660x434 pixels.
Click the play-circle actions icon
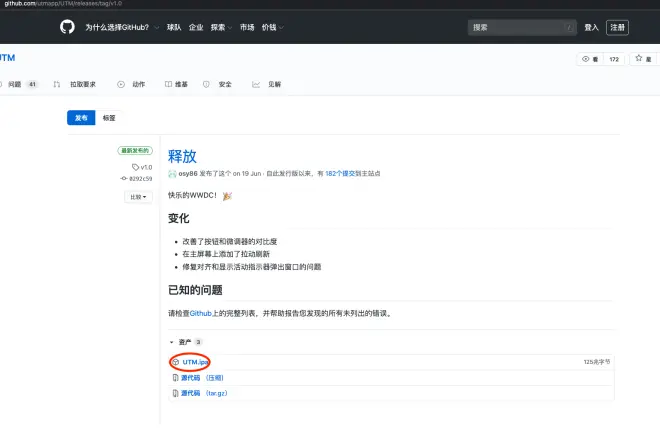(121, 84)
